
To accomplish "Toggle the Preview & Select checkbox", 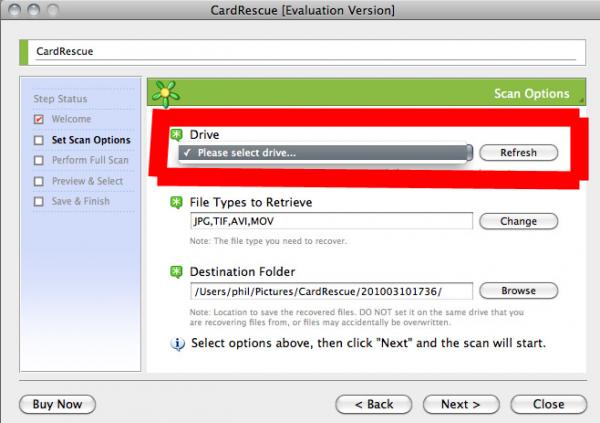I will (39, 181).
